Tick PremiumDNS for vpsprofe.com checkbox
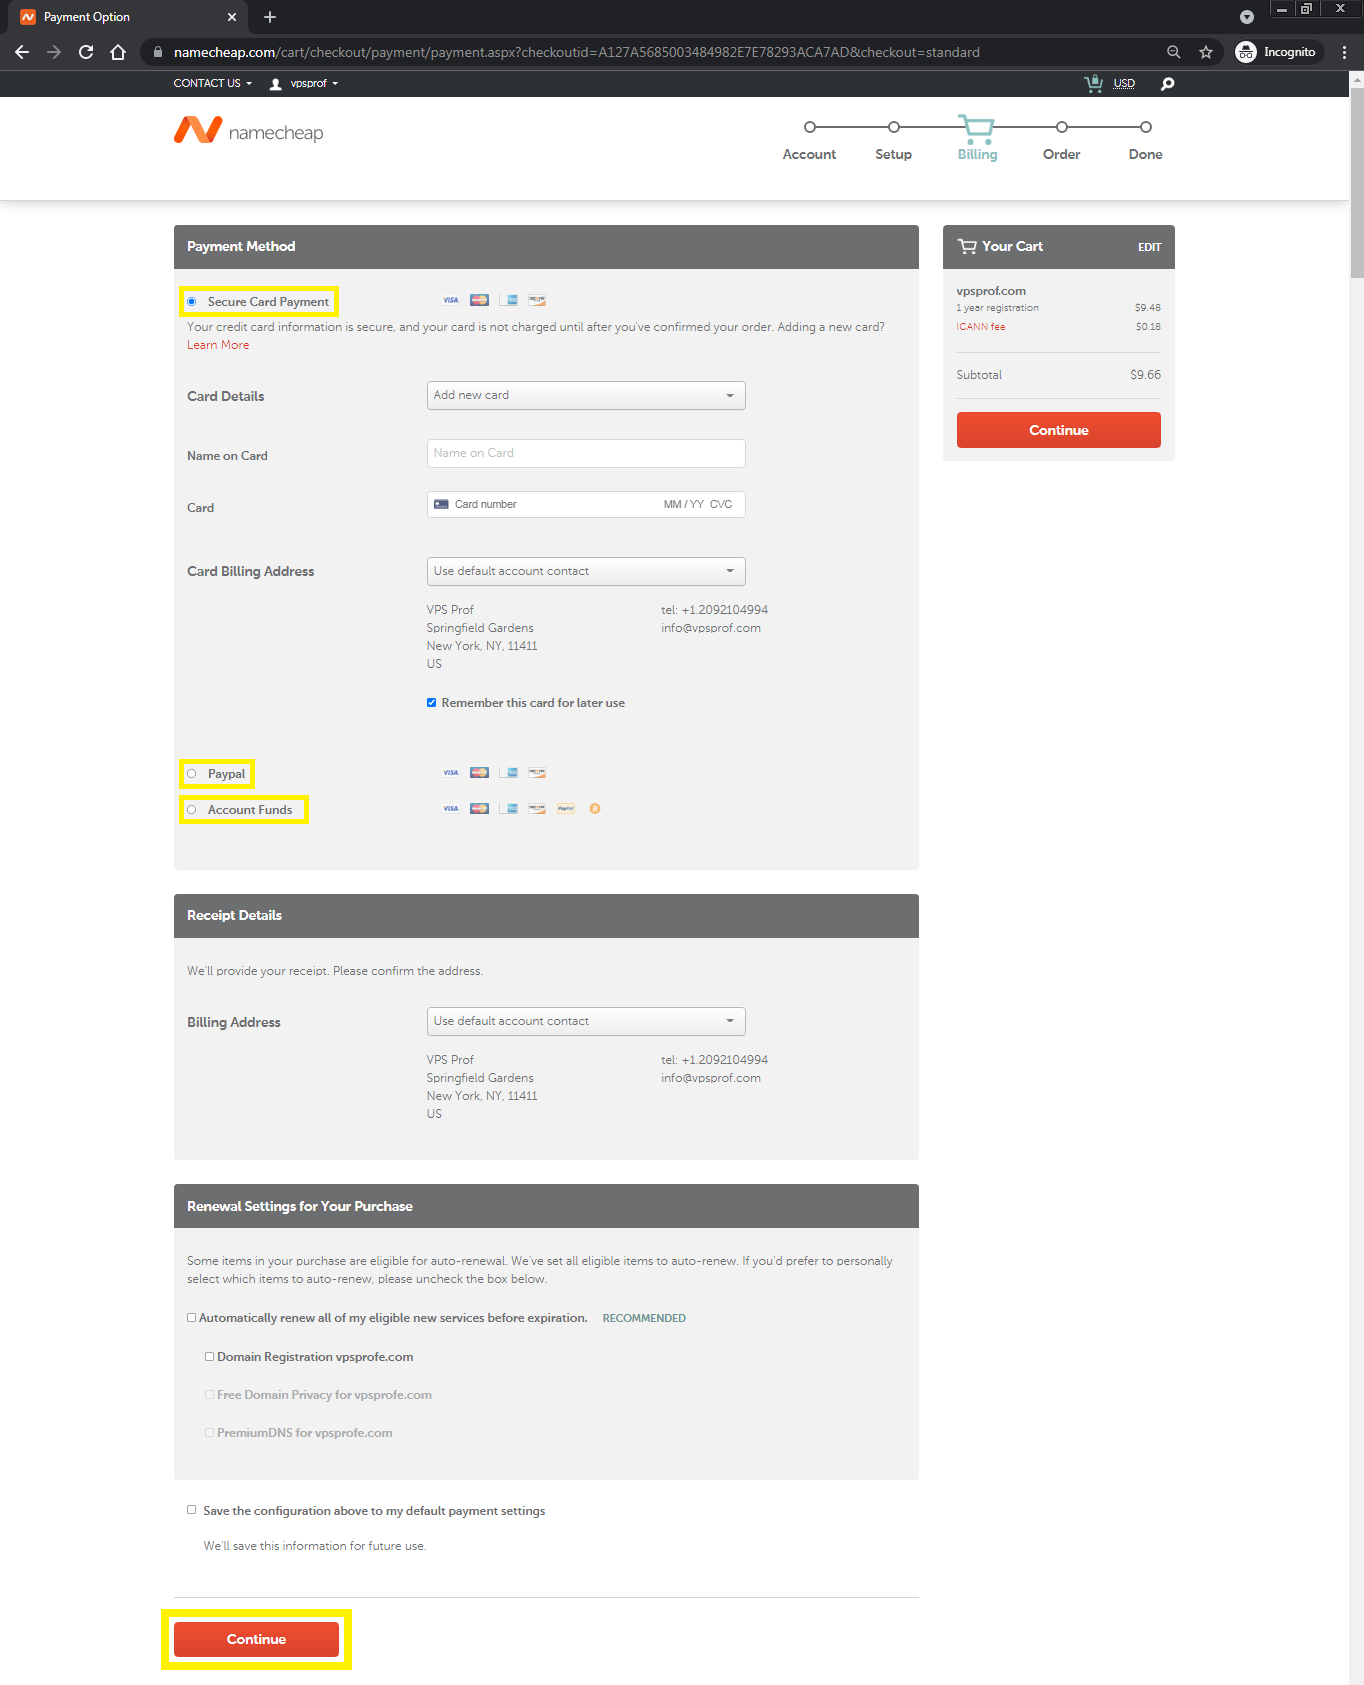Image resolution: width=1364 pixels, height=1685 pixels. [x=210, y=1433]
